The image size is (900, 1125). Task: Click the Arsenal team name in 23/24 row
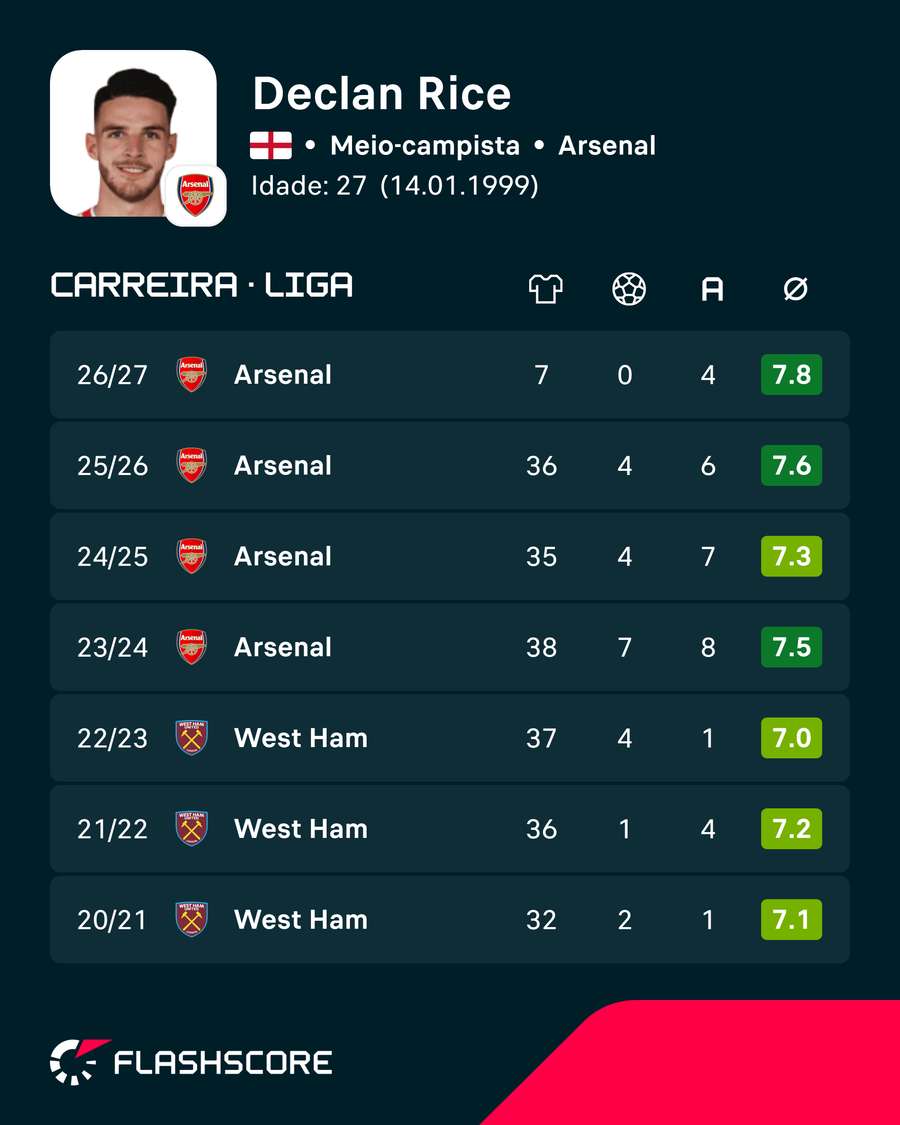pos(283,647)
